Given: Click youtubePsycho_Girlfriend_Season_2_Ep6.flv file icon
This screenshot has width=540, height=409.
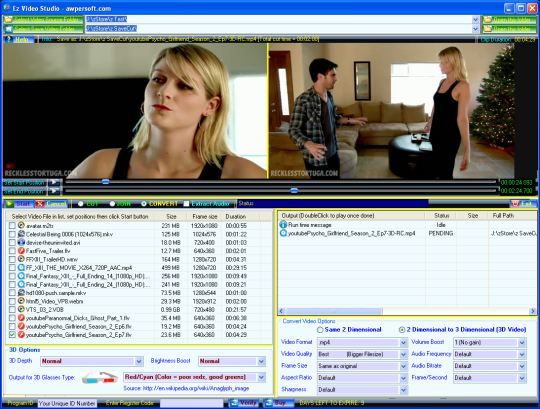Looking at the screenshot, I should point(21,326).
